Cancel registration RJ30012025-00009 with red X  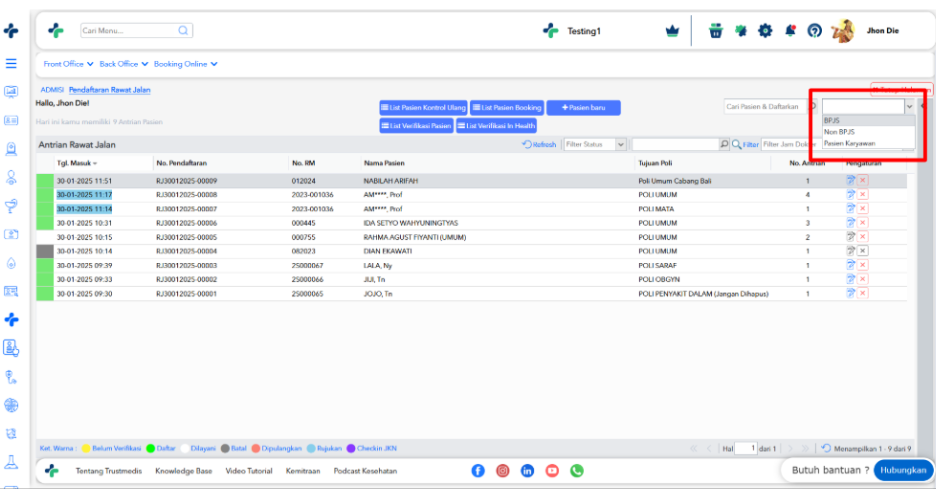[863, 180]
